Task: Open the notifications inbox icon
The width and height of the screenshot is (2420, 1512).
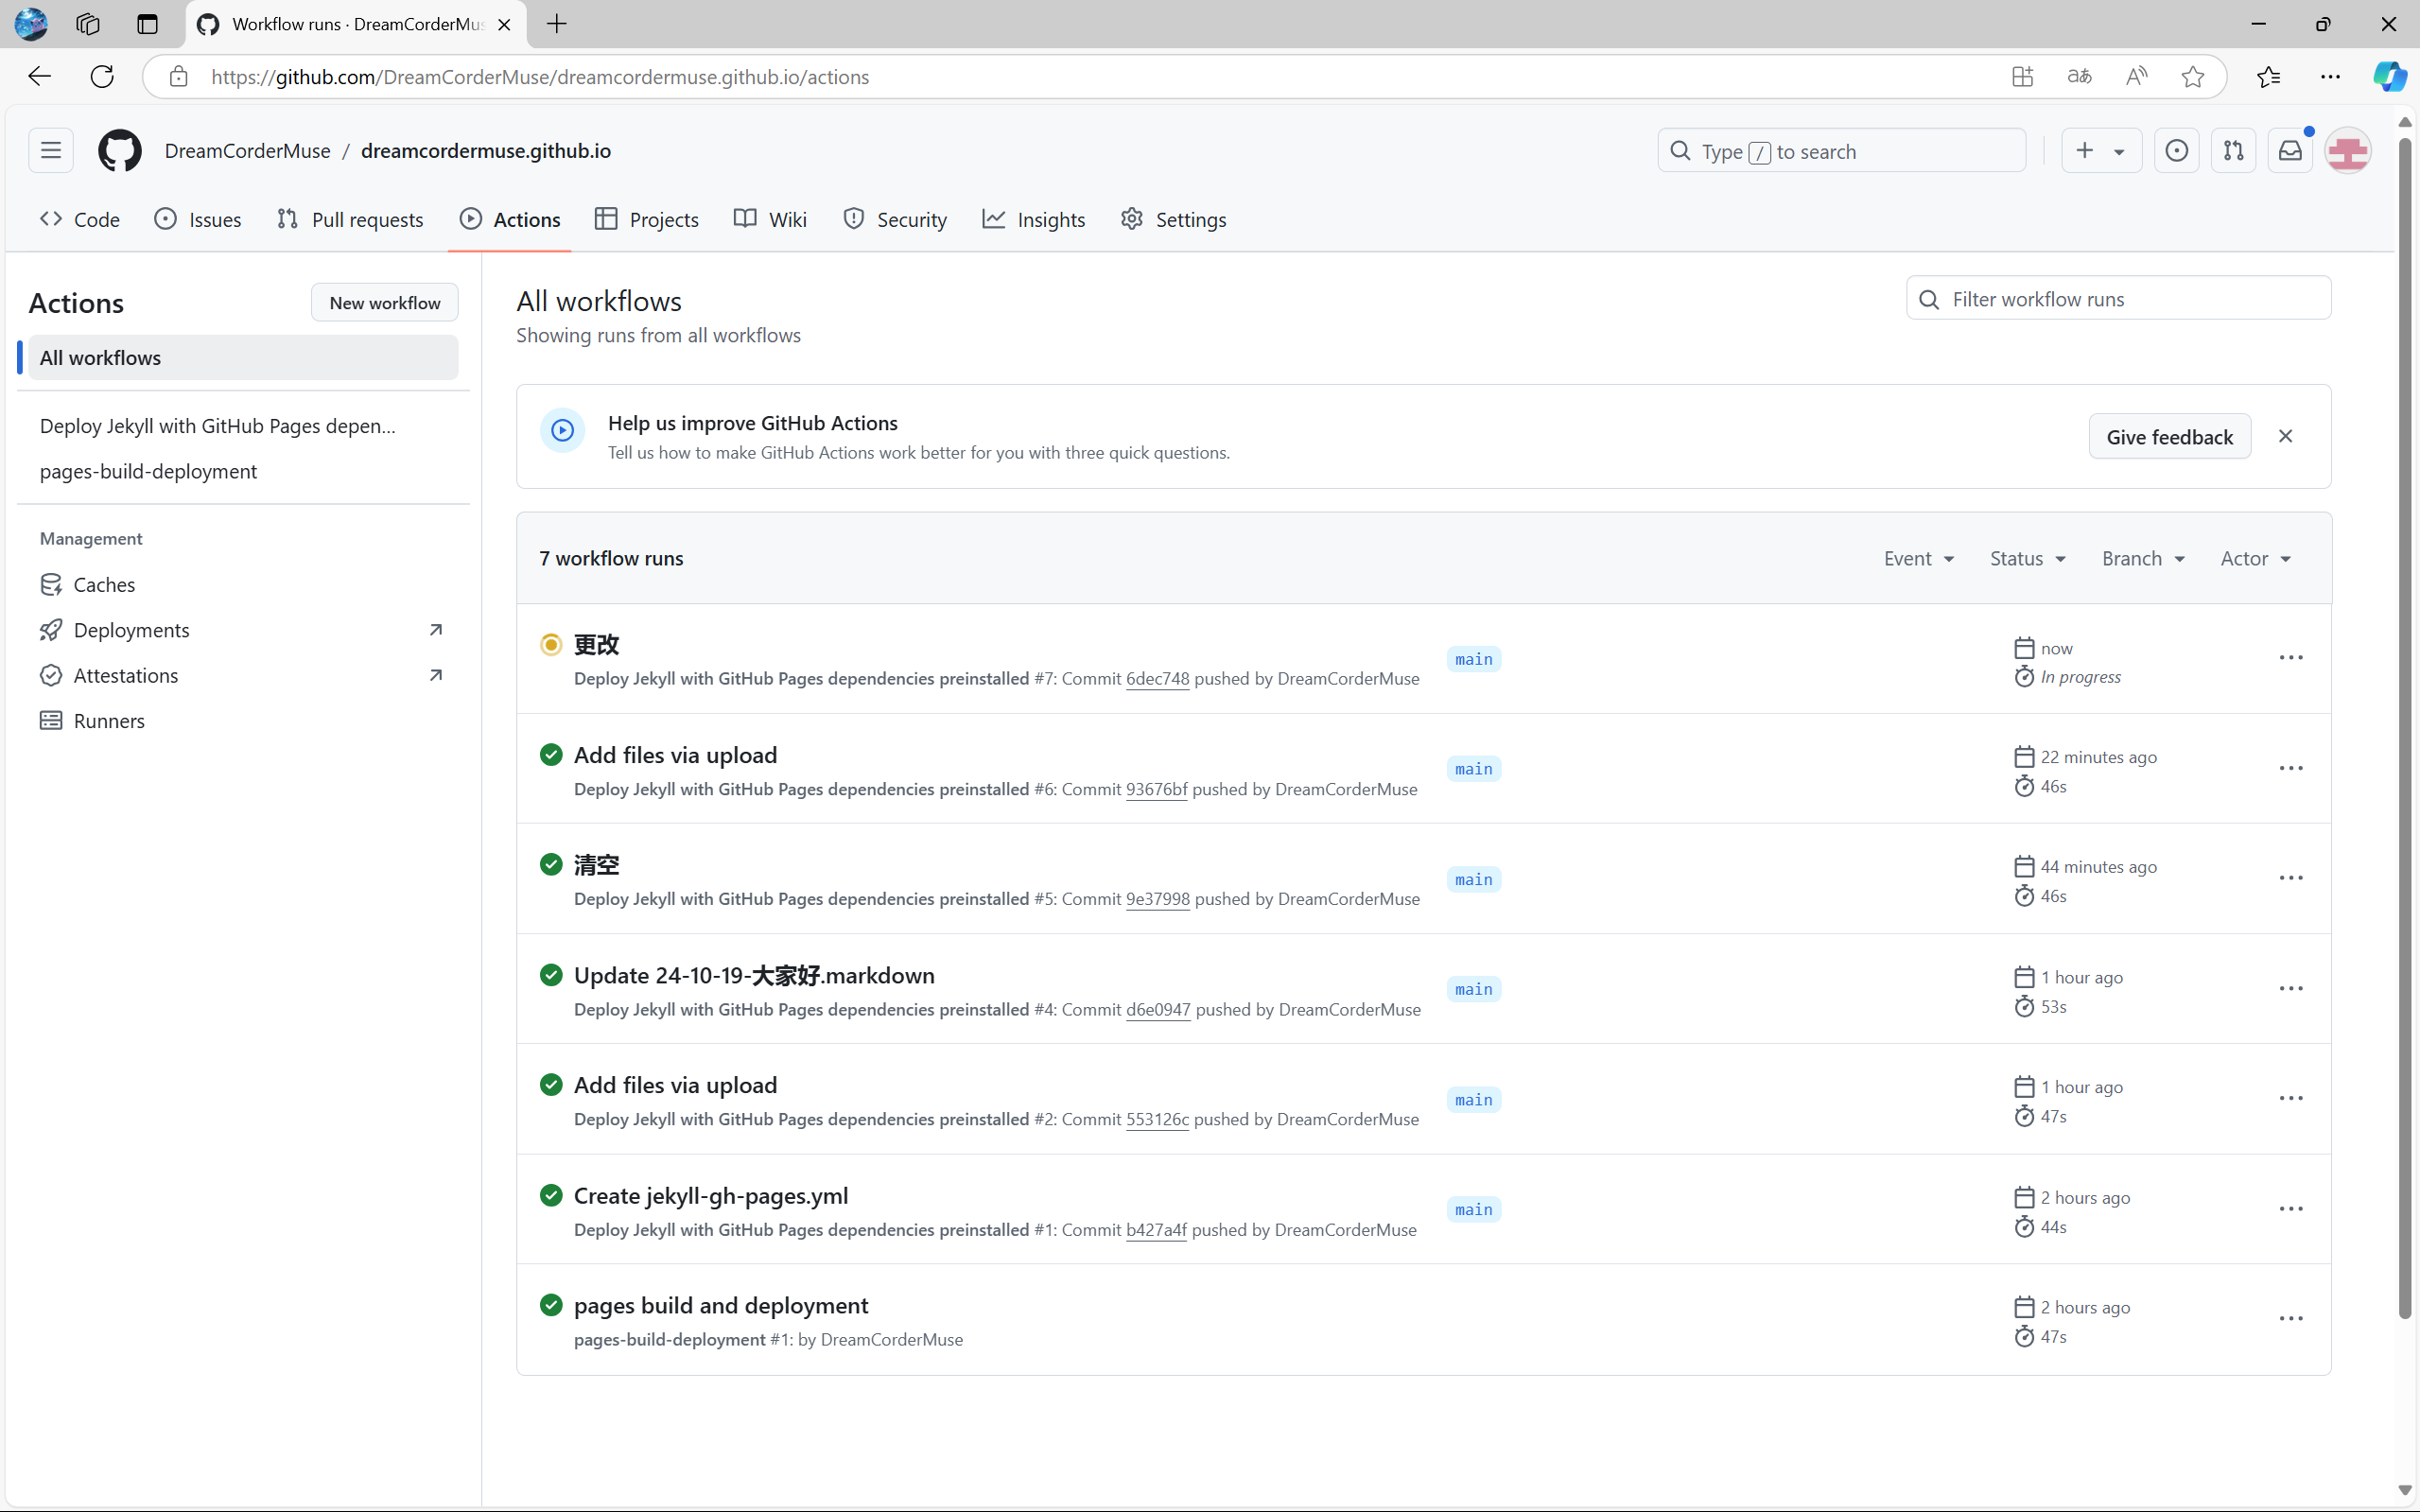Action: (2290, 151)
